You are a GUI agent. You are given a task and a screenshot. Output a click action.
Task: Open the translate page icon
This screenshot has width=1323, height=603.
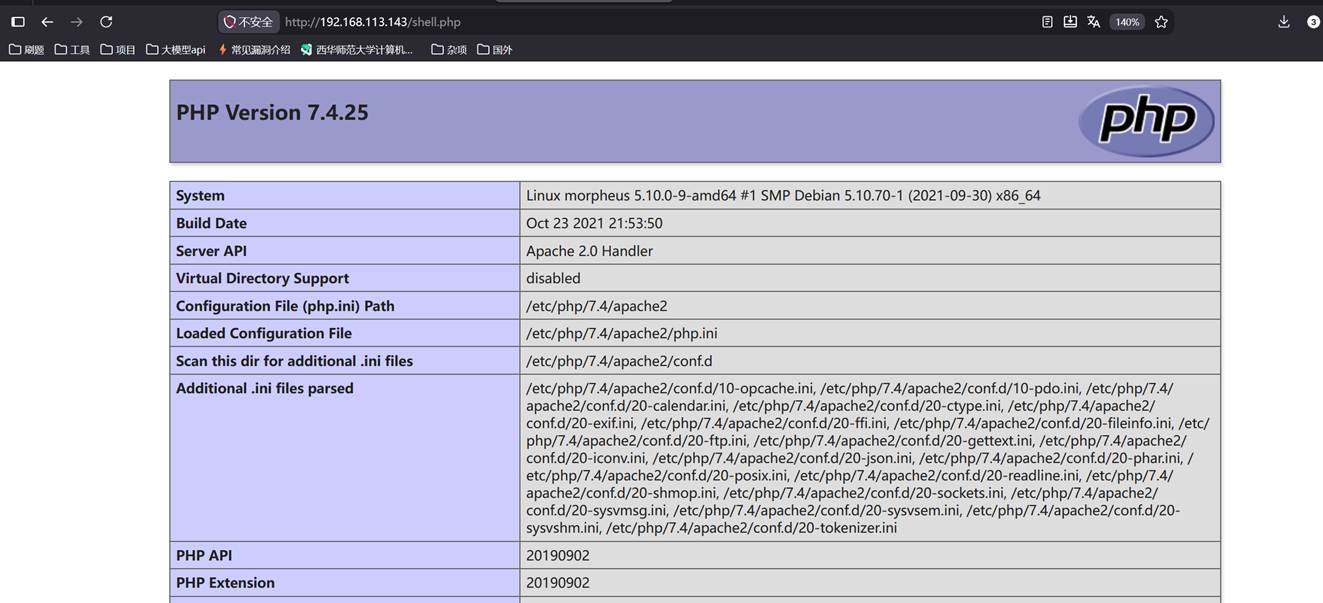point(1093,22)
